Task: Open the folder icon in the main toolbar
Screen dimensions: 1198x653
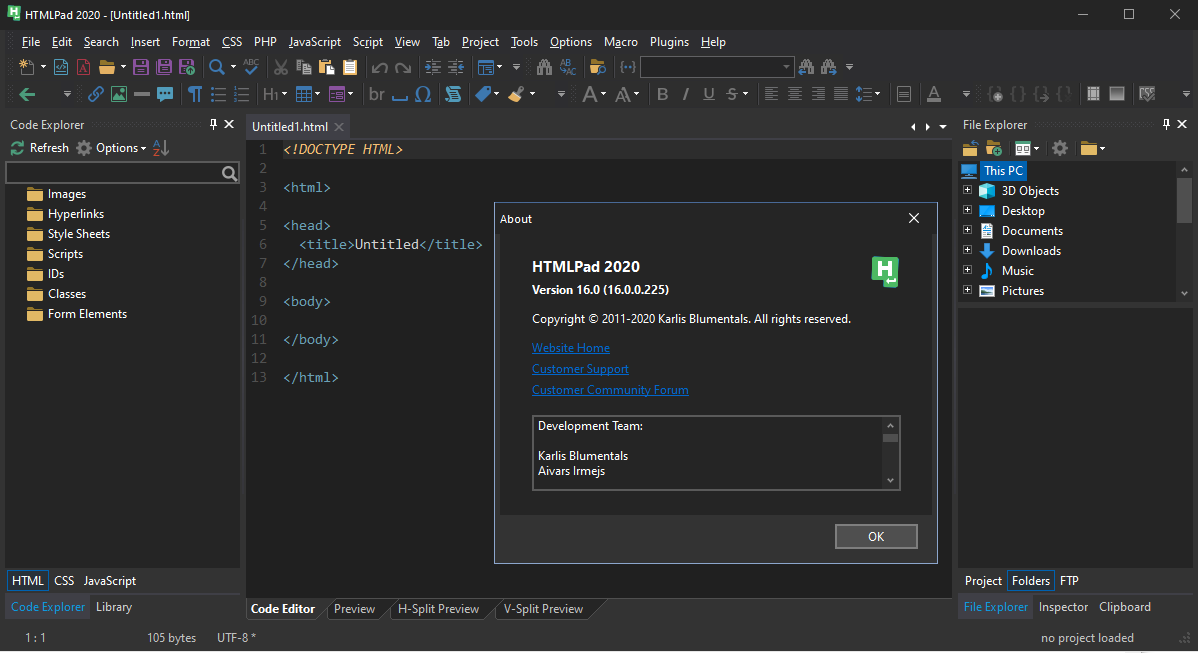Action: (107, 67)
